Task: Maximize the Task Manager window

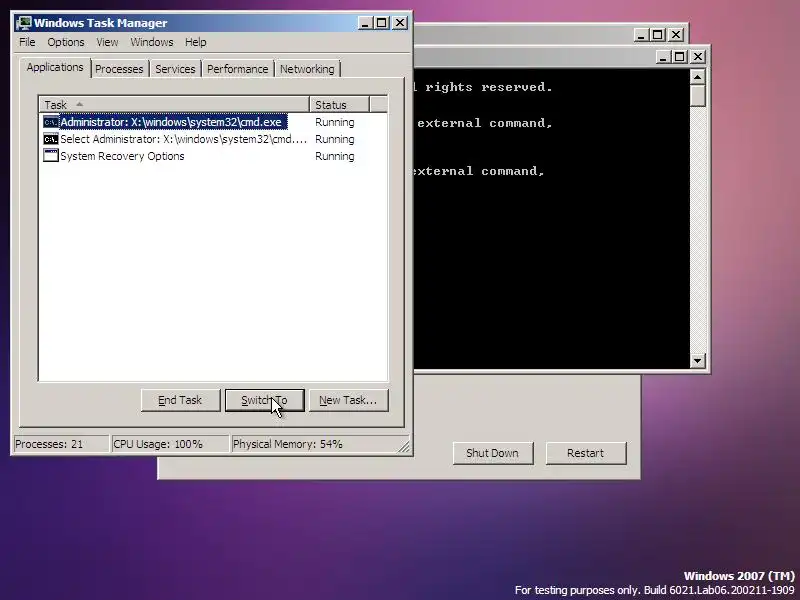Action: tap(382, 23)
